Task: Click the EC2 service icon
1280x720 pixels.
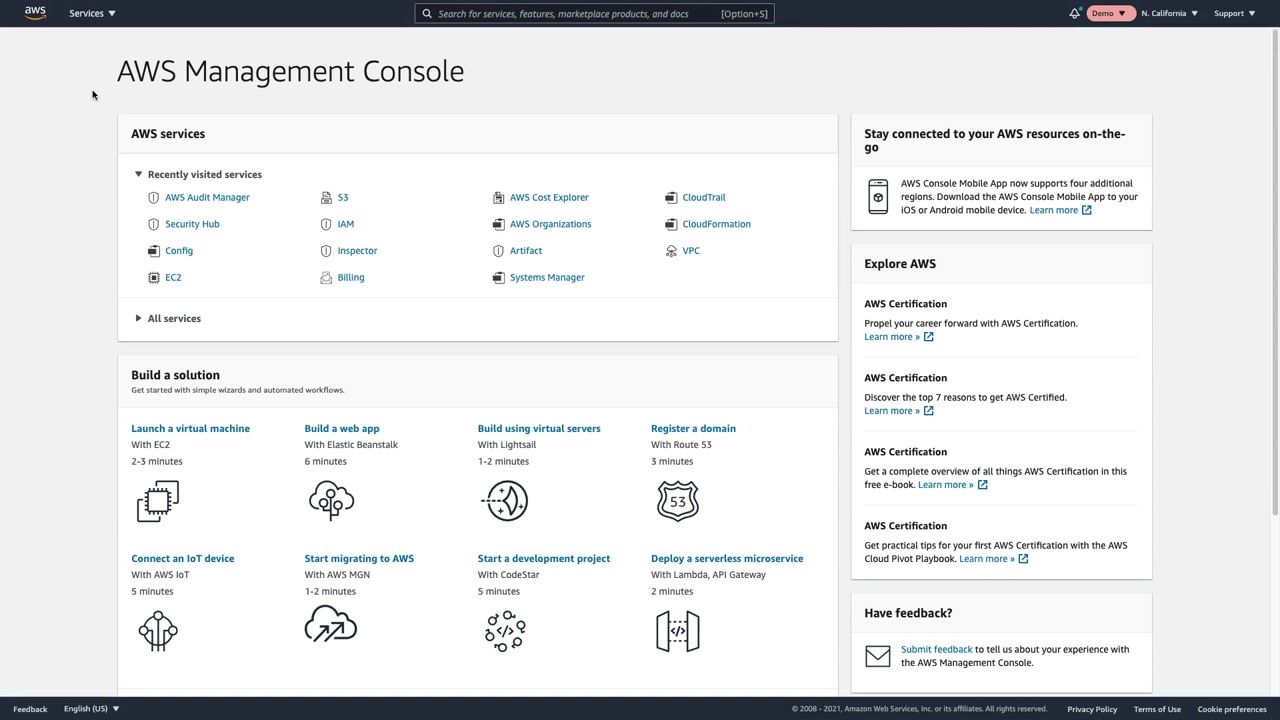Action: 153,278
